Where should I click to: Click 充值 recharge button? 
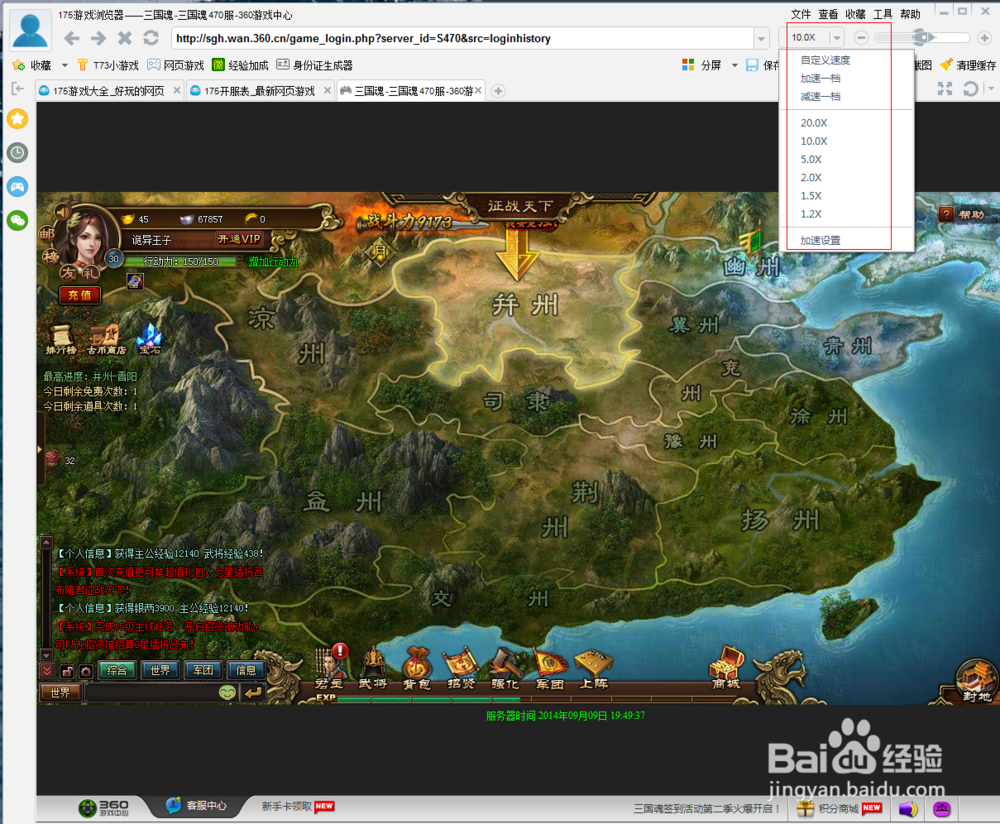click(x=80, y=295)
